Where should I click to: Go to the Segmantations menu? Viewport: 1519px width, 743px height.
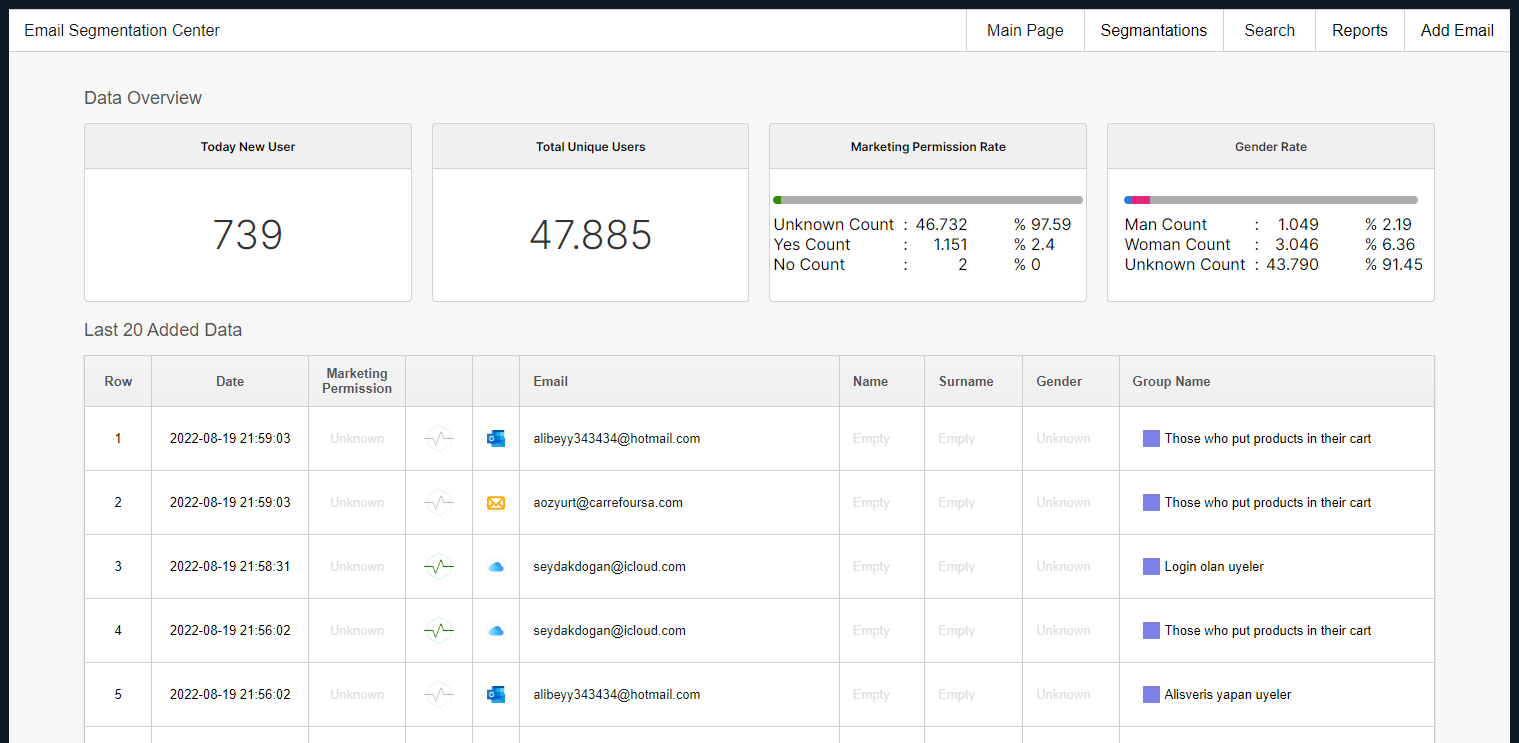click(1153, 30)
